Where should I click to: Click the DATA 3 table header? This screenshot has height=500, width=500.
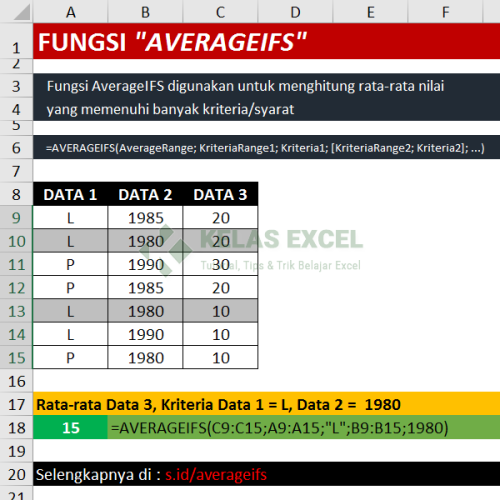(220, 194)
